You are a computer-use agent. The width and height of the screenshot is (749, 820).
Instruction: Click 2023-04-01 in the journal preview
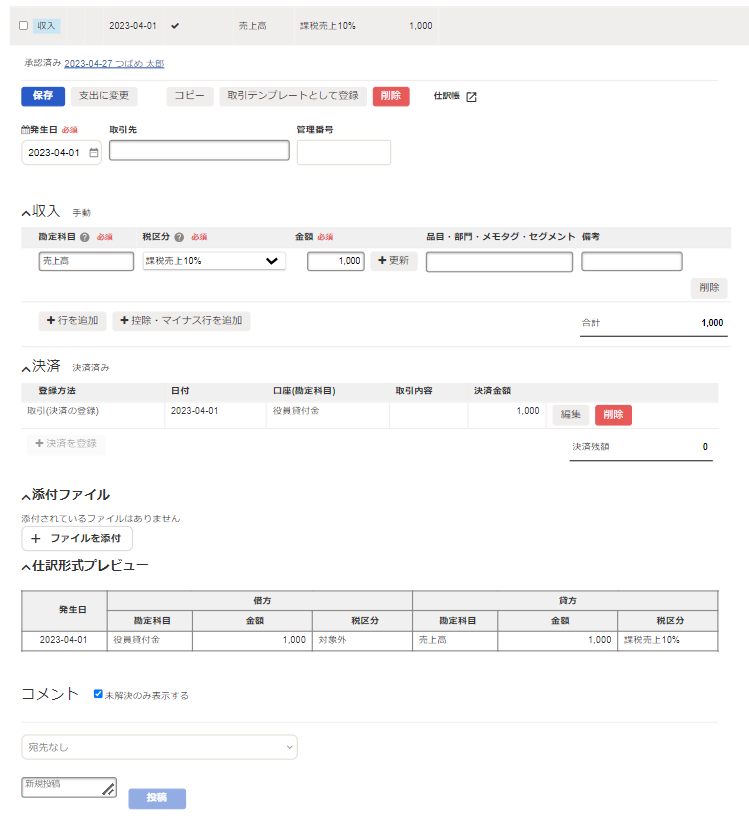pos(64,640)
